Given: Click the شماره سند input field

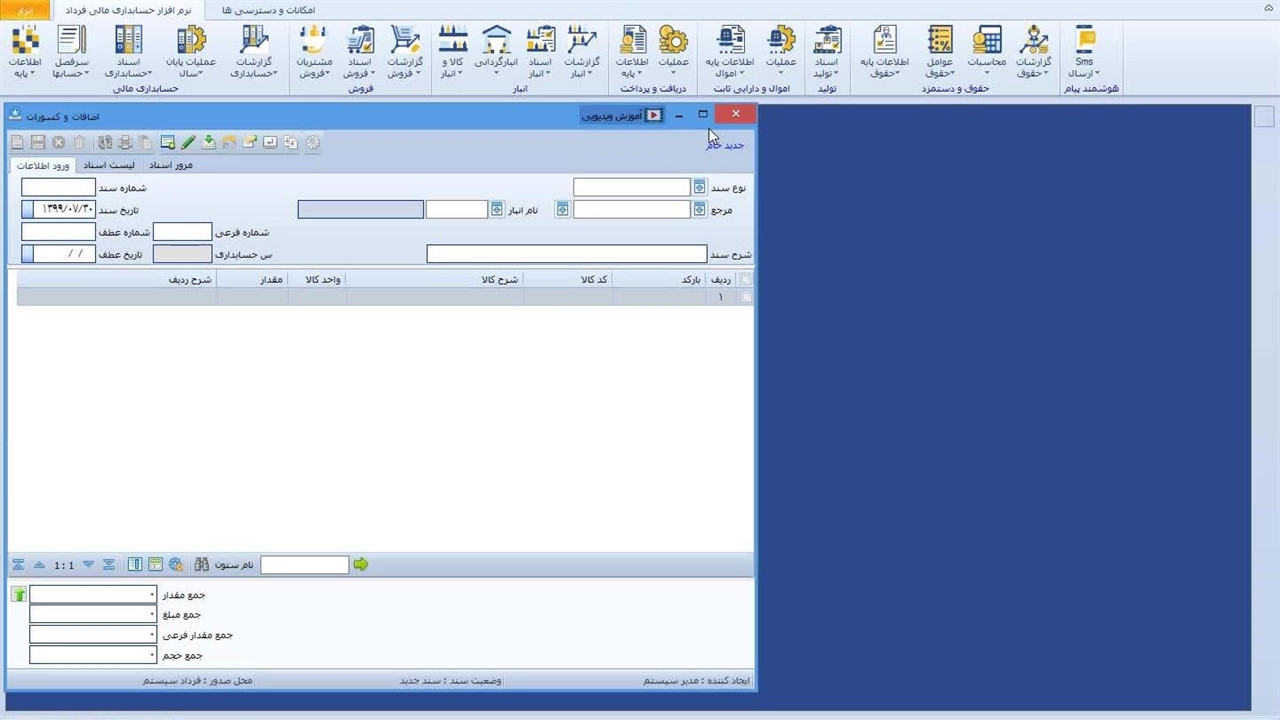Looking at the screenshot, I should pos(58,188).
